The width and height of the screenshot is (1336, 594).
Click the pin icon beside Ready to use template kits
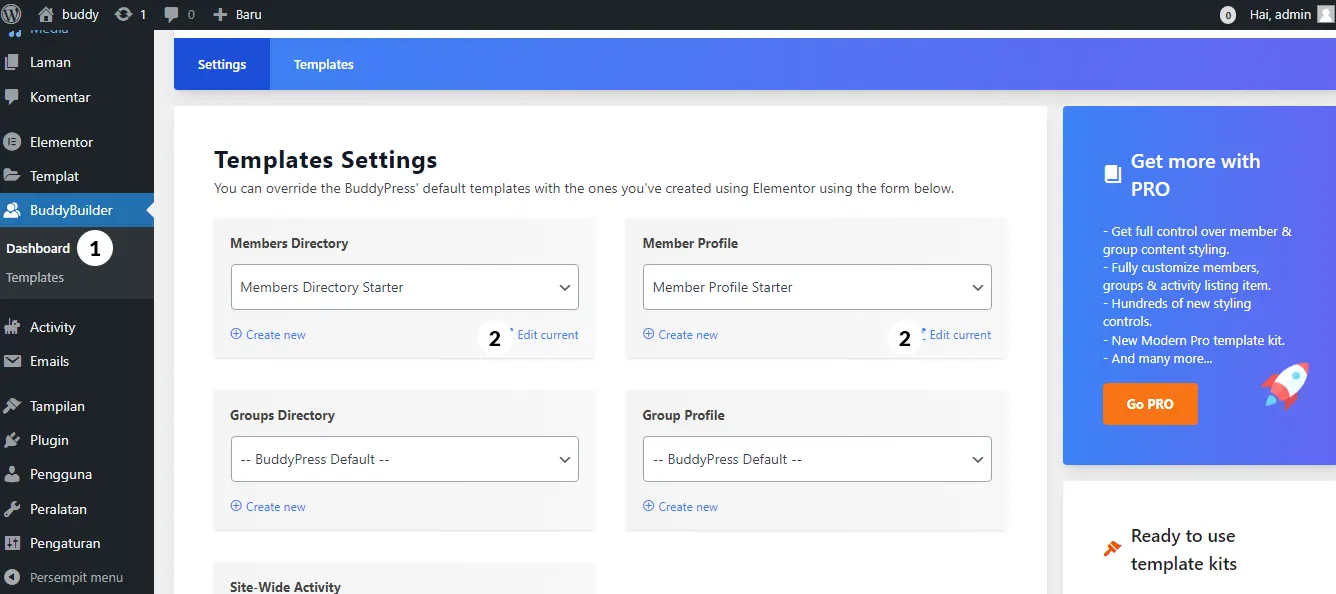point(1112,548)
